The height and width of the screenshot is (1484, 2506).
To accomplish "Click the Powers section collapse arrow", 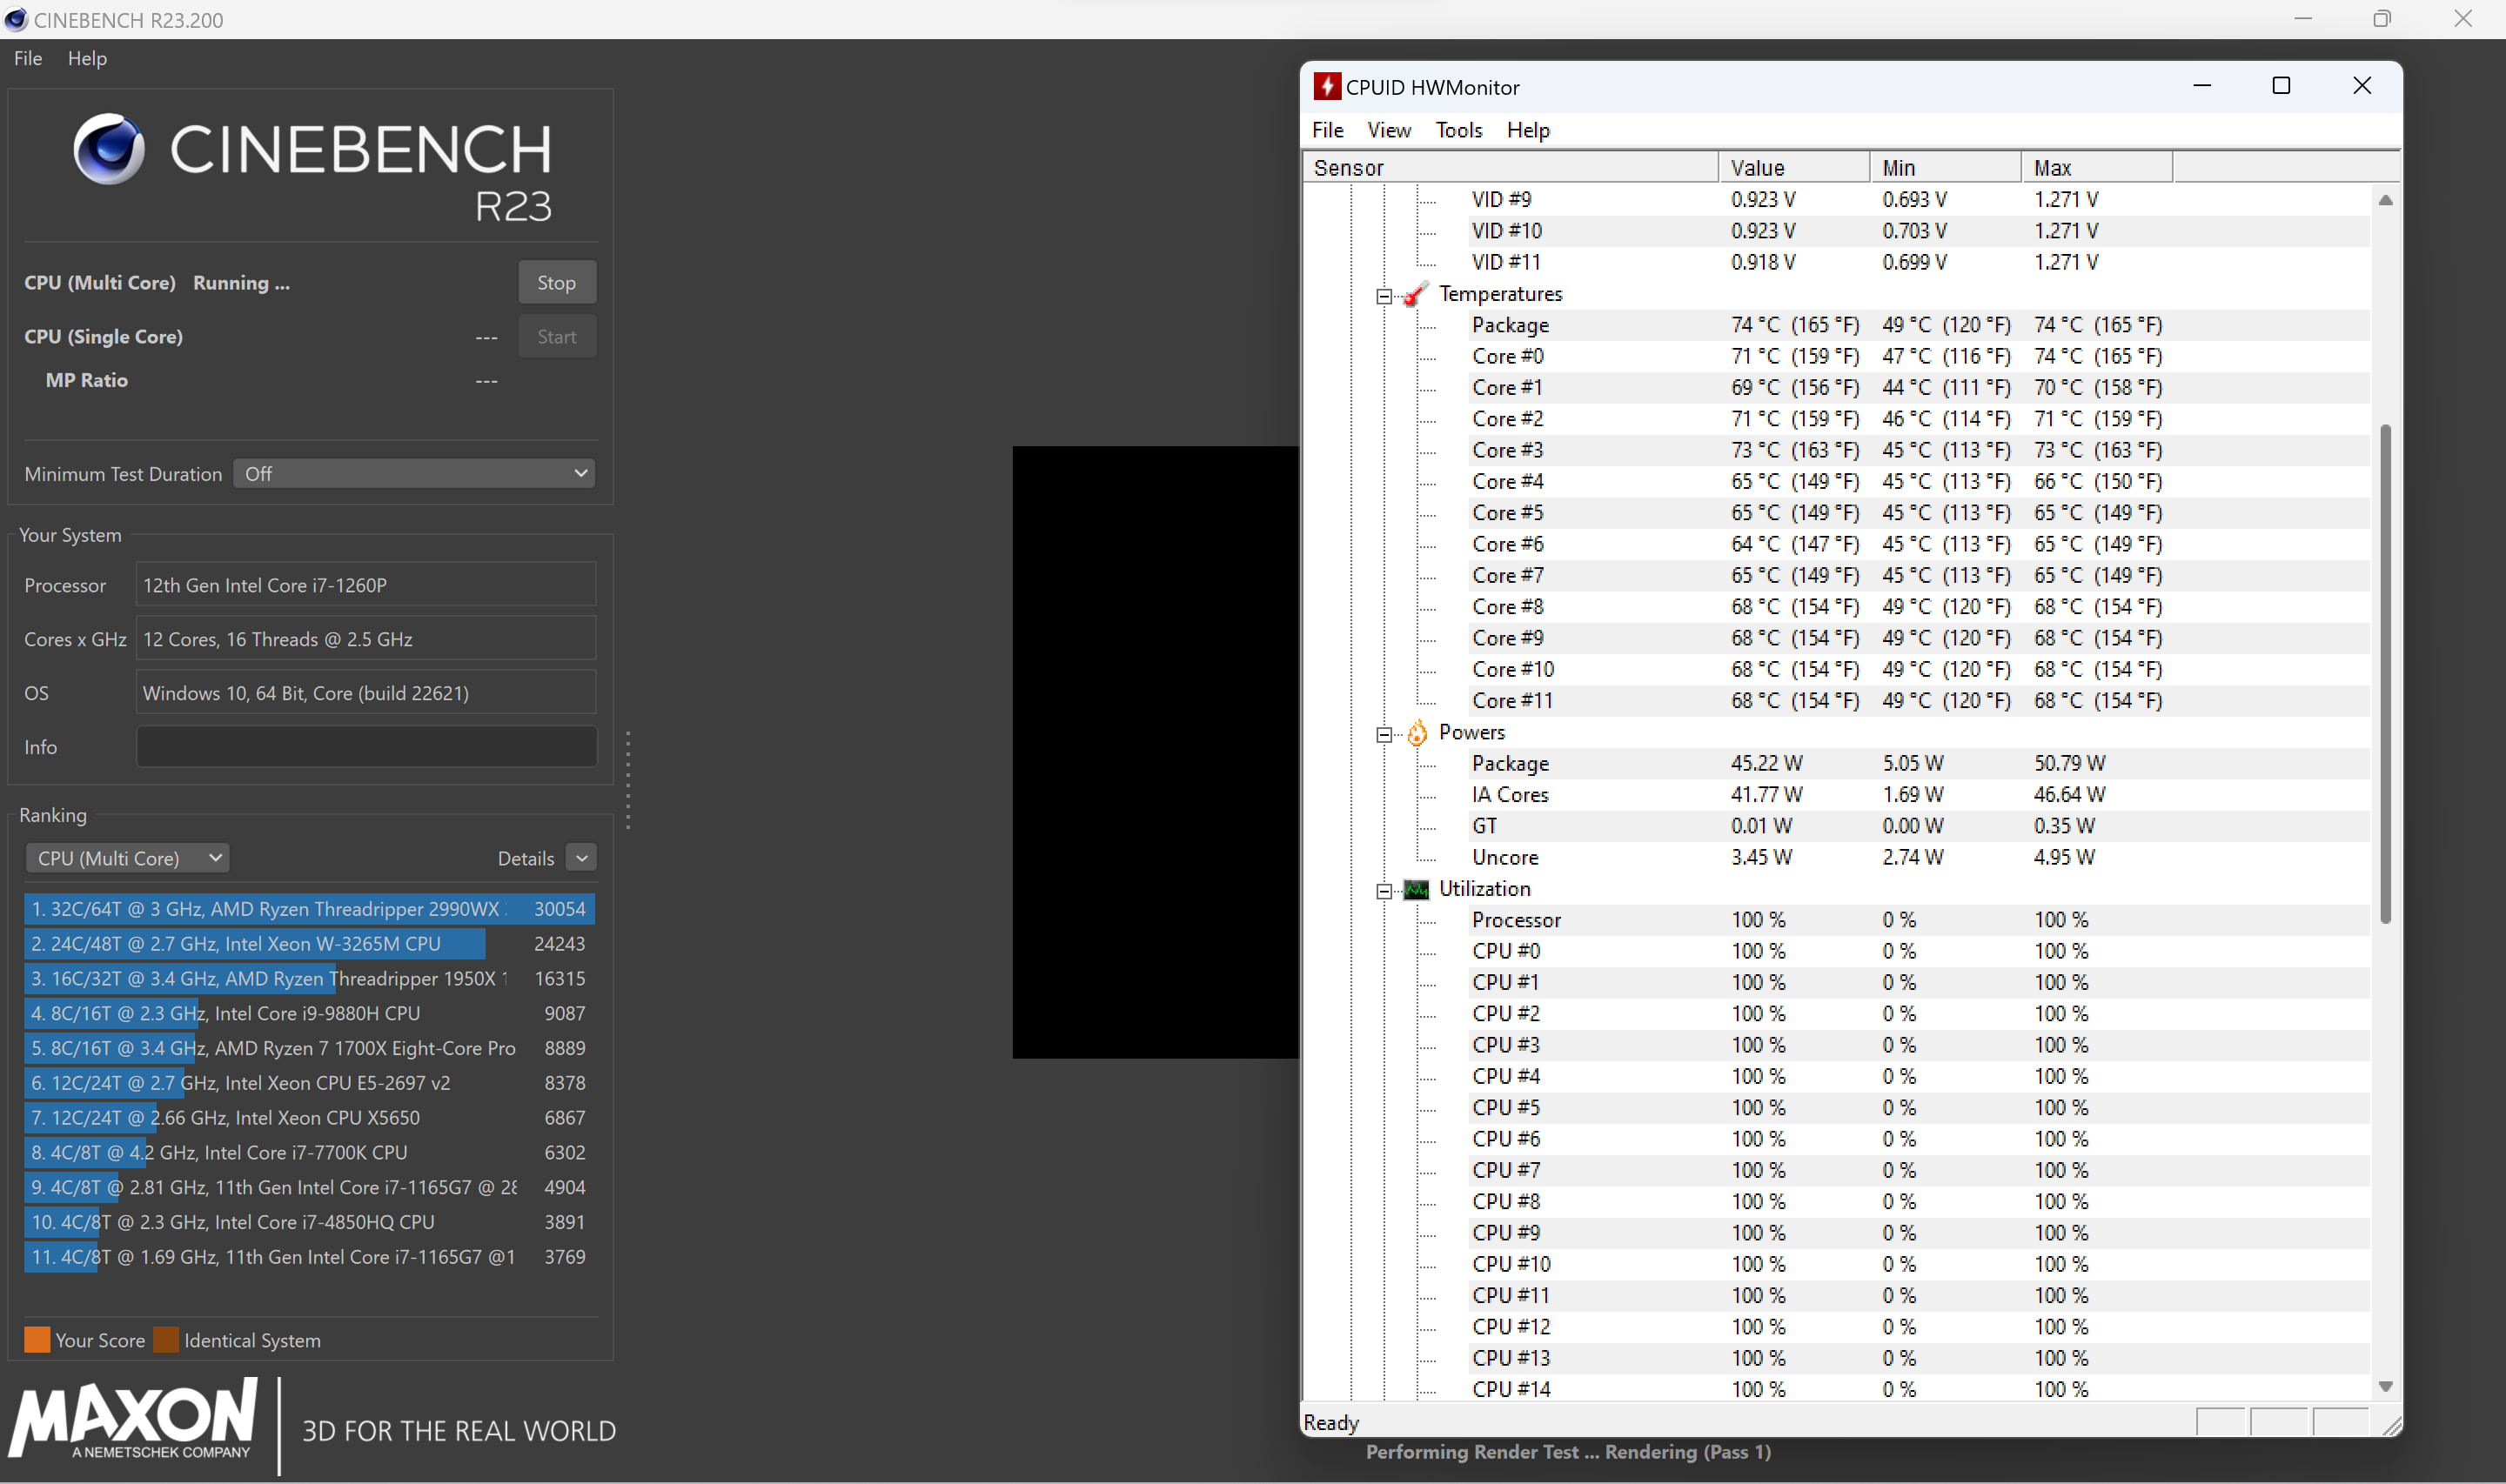I will point(1387,732).
